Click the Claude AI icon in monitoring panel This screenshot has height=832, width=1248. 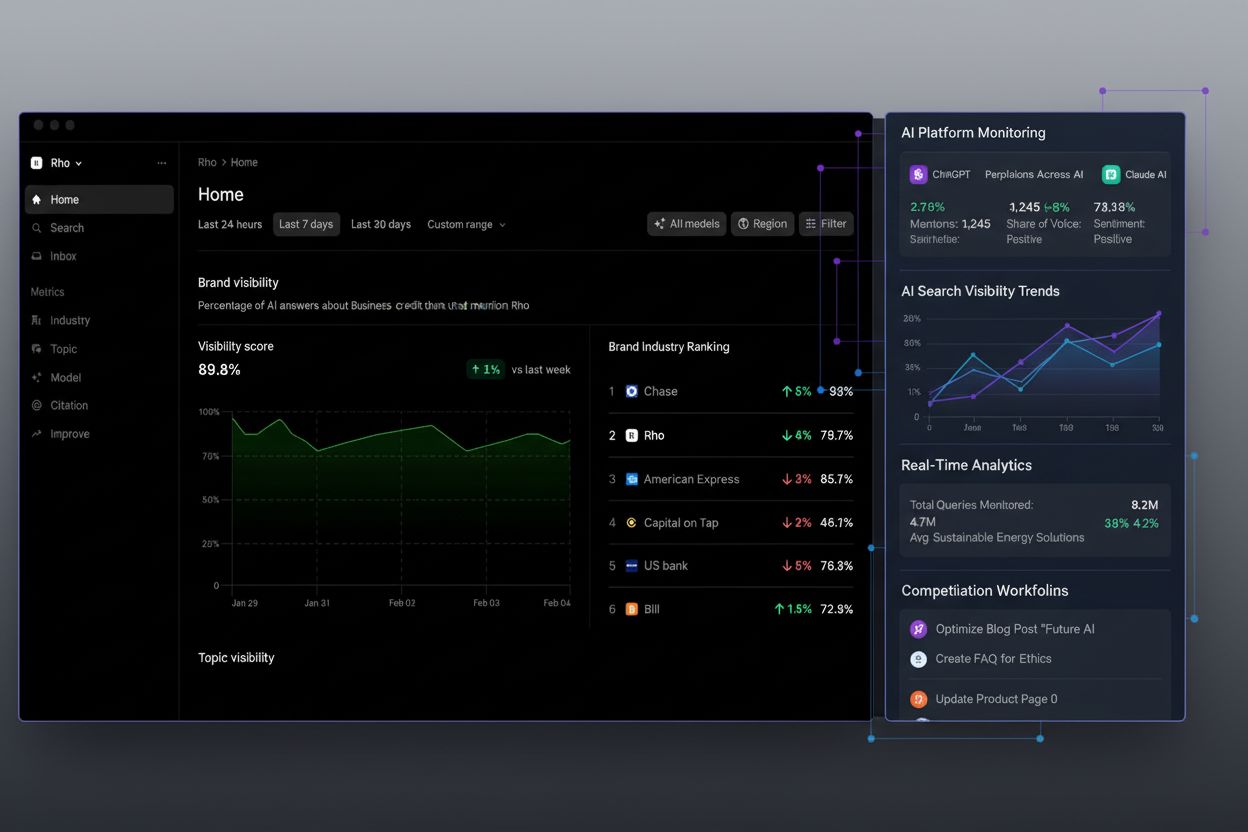pyautogui.click(x=1110, y=174)
